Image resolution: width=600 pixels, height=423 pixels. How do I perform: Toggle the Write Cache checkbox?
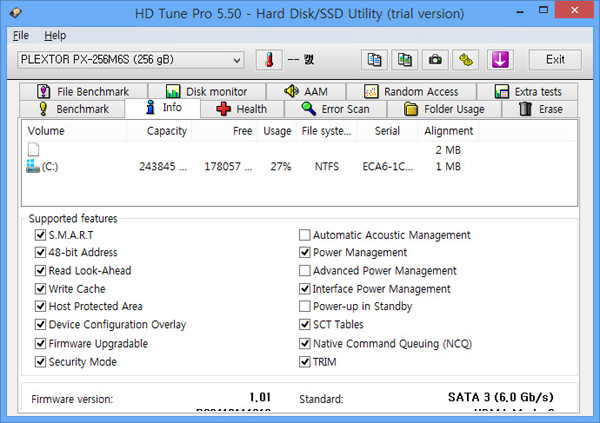[40, 289]
